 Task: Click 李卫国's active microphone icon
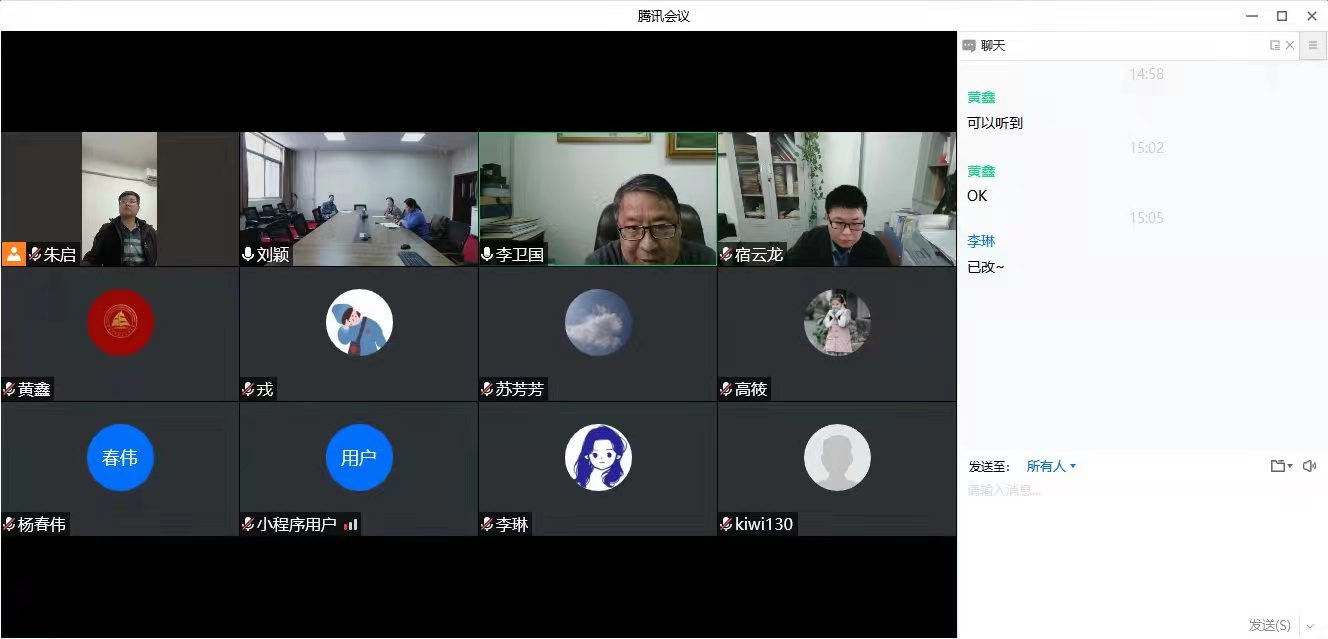pos(487,255)
